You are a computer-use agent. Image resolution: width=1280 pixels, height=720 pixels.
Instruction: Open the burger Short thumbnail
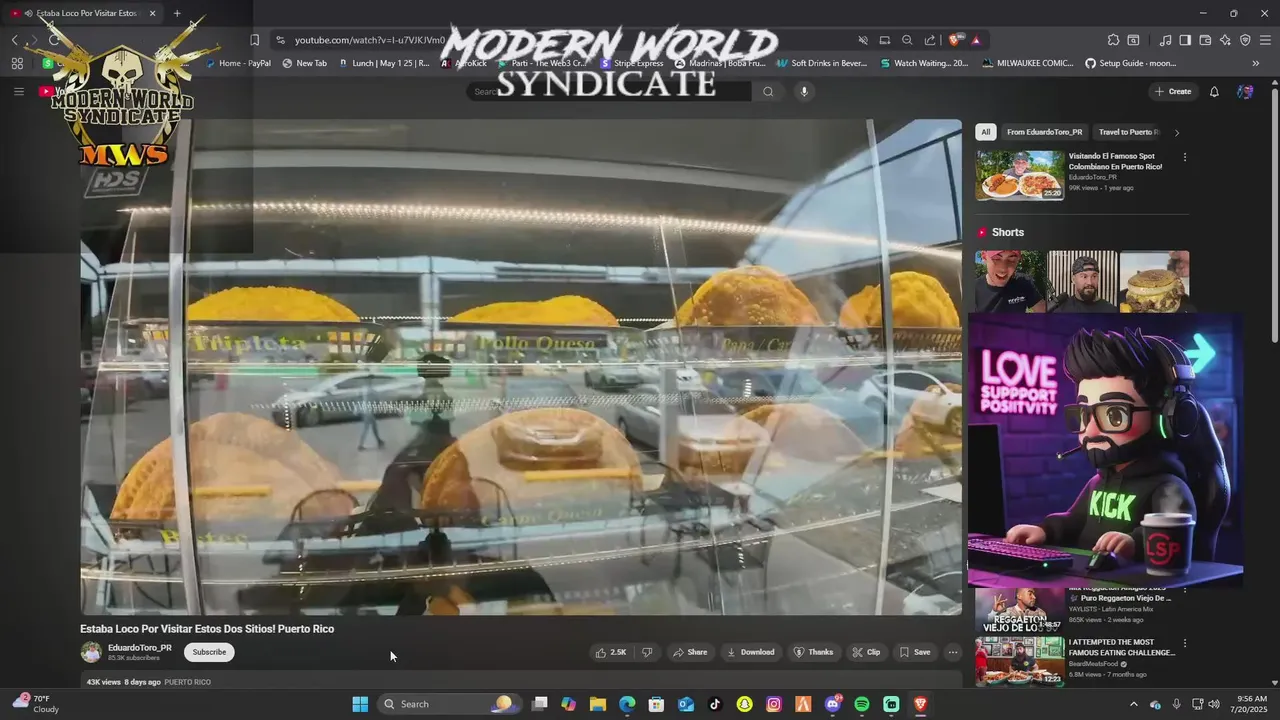(x=1155, y=282)
